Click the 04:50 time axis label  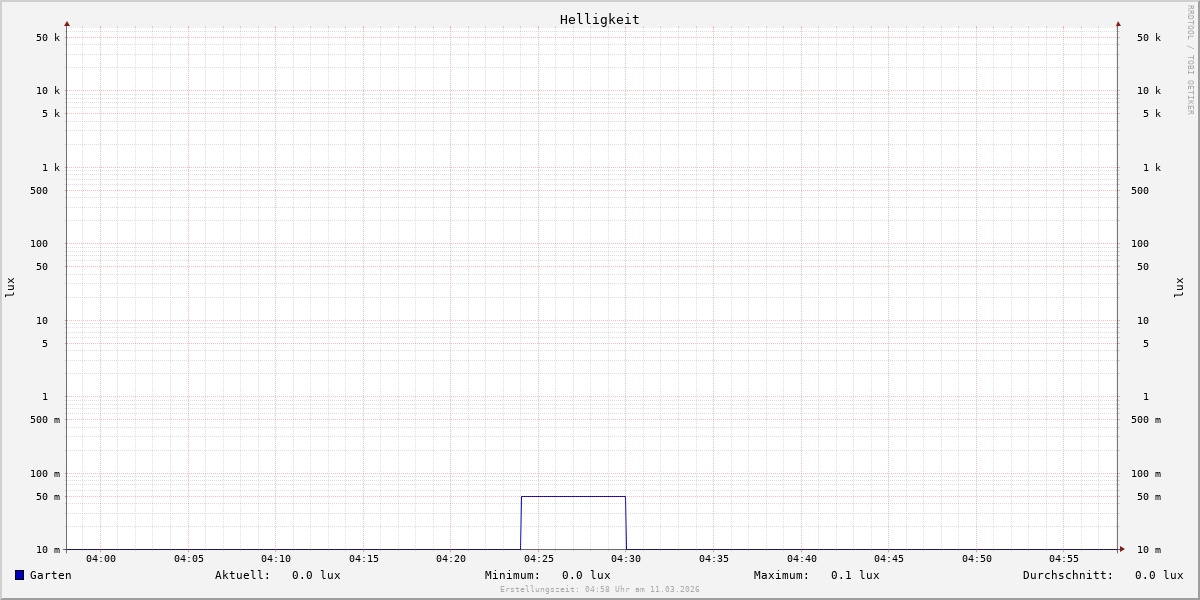point(977,559)
